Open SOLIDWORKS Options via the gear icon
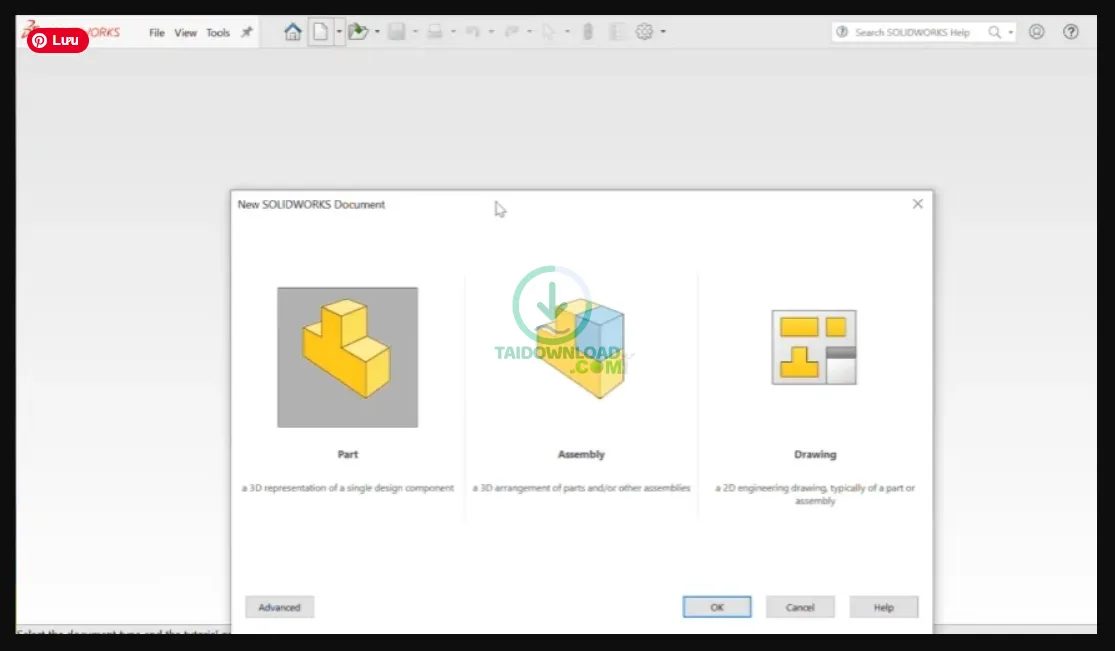 click(x=643, y=31)
